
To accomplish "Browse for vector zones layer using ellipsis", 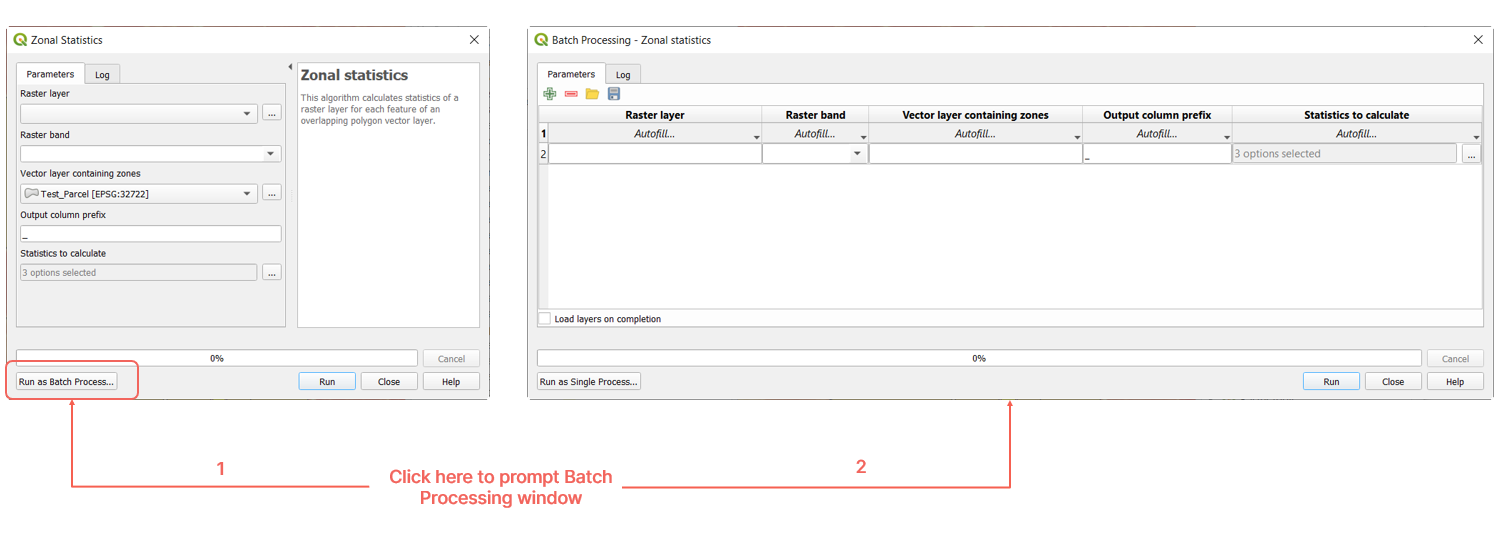I will [x=272, y=193].
